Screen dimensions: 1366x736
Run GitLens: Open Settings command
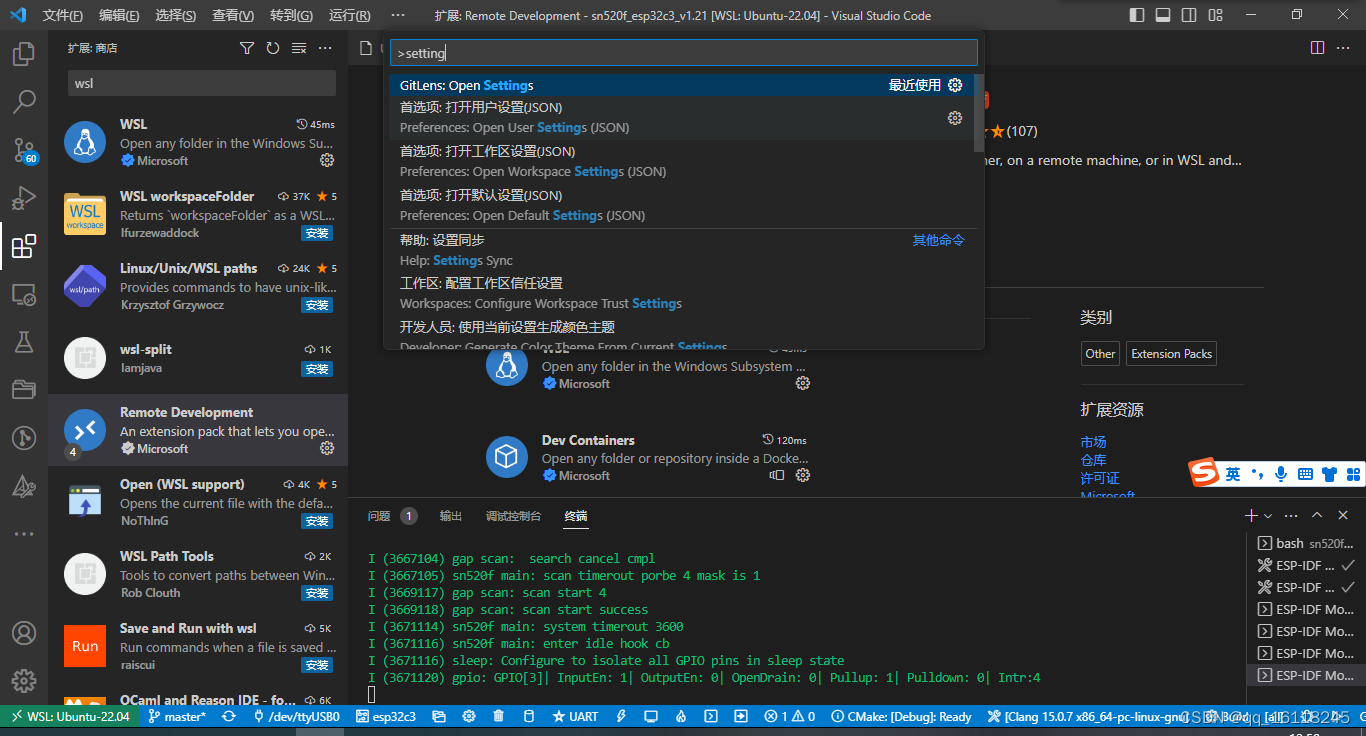pos(680,85)
